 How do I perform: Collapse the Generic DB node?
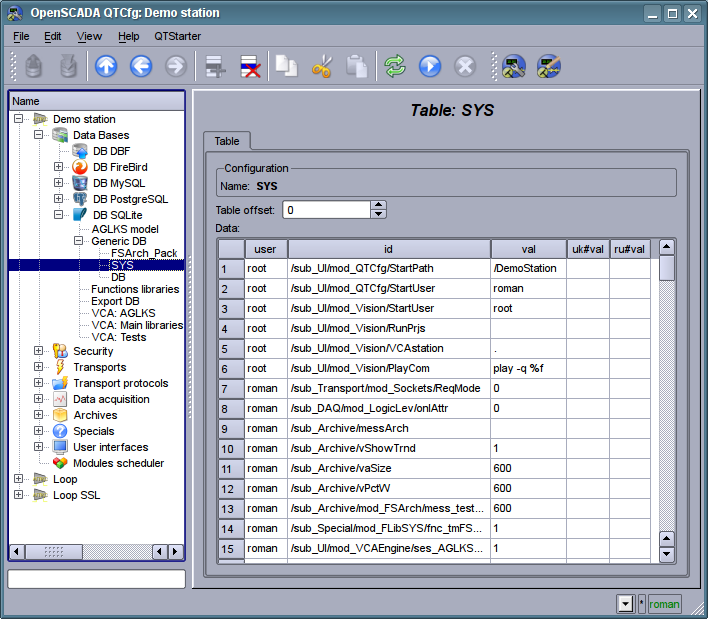click(78, 241)
